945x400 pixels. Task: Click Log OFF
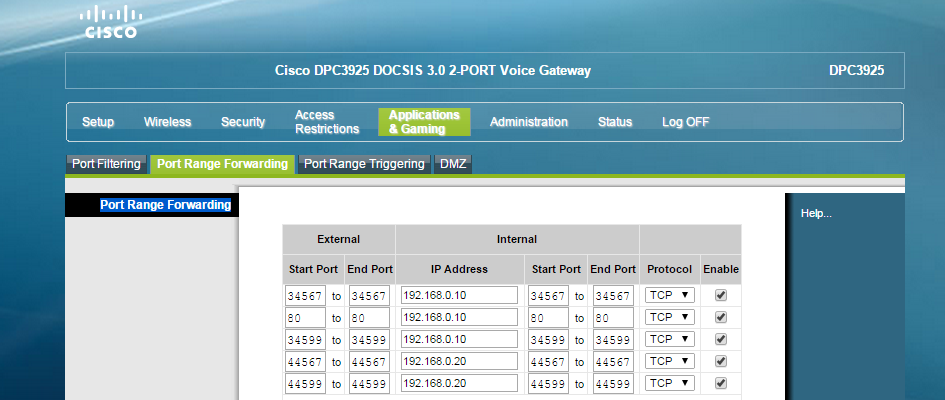[685, 122]
